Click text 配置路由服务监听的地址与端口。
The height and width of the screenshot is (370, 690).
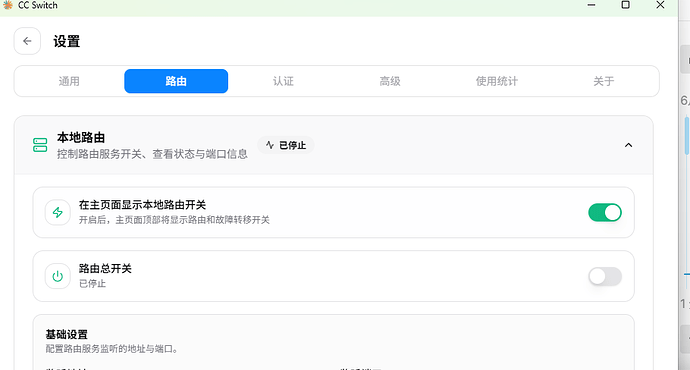(x=112, y=349)
